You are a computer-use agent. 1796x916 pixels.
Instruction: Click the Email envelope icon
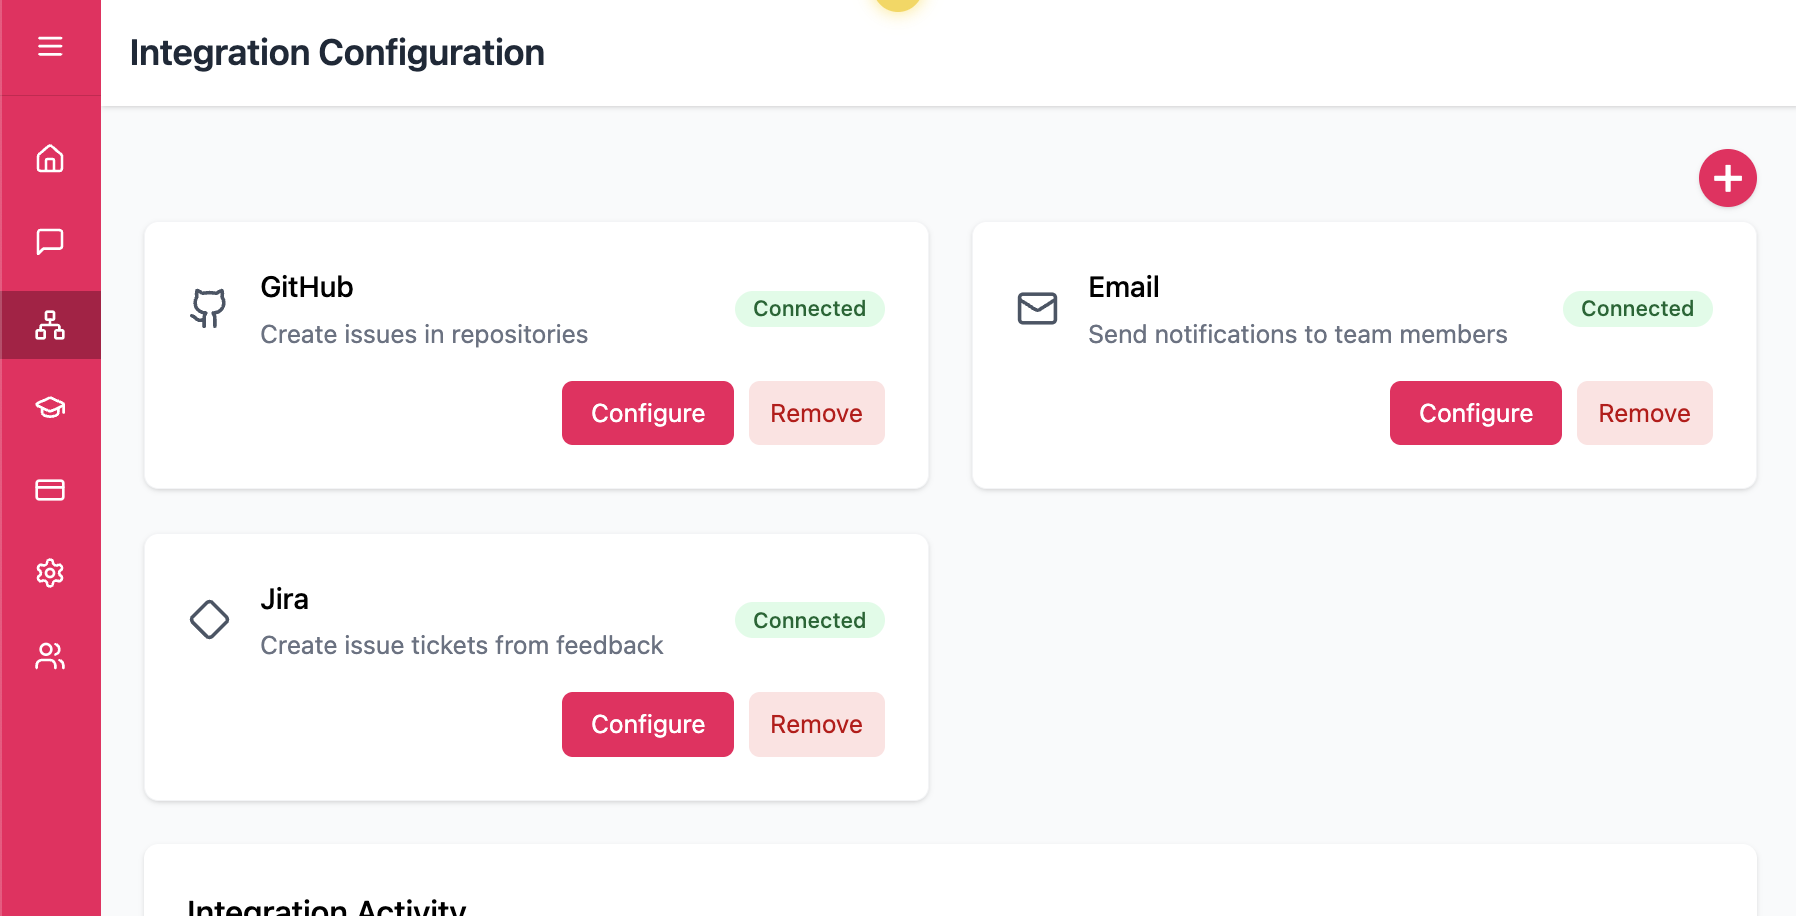(x=1037, y=309)
